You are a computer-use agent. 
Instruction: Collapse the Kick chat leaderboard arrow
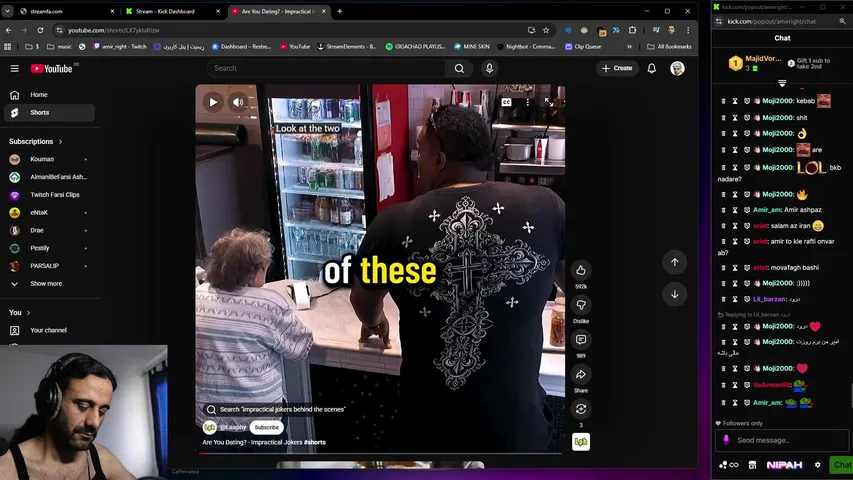(x=782, y=83)
